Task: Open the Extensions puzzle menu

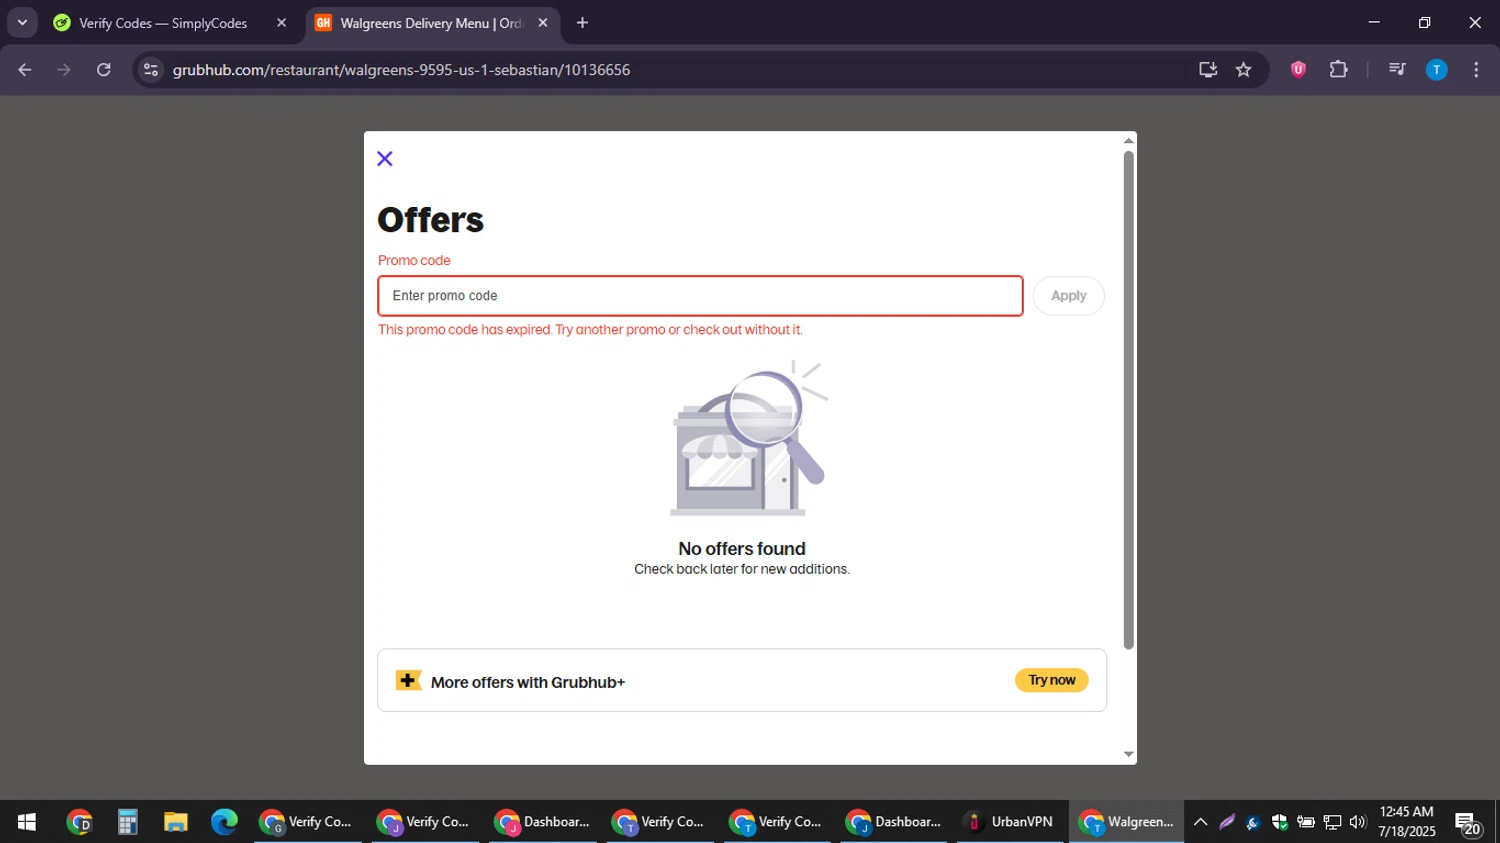Action: [x=1338, y=70]
